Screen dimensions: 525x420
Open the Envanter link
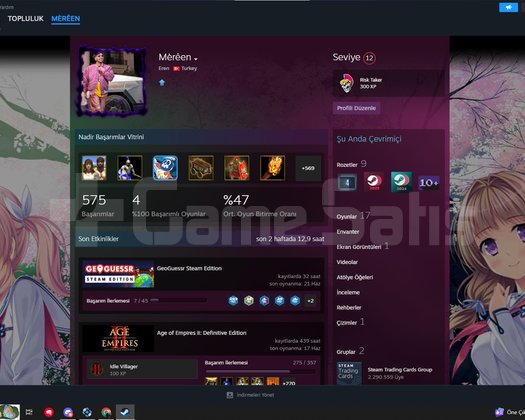pyautogui.click(x=348, y=232)
